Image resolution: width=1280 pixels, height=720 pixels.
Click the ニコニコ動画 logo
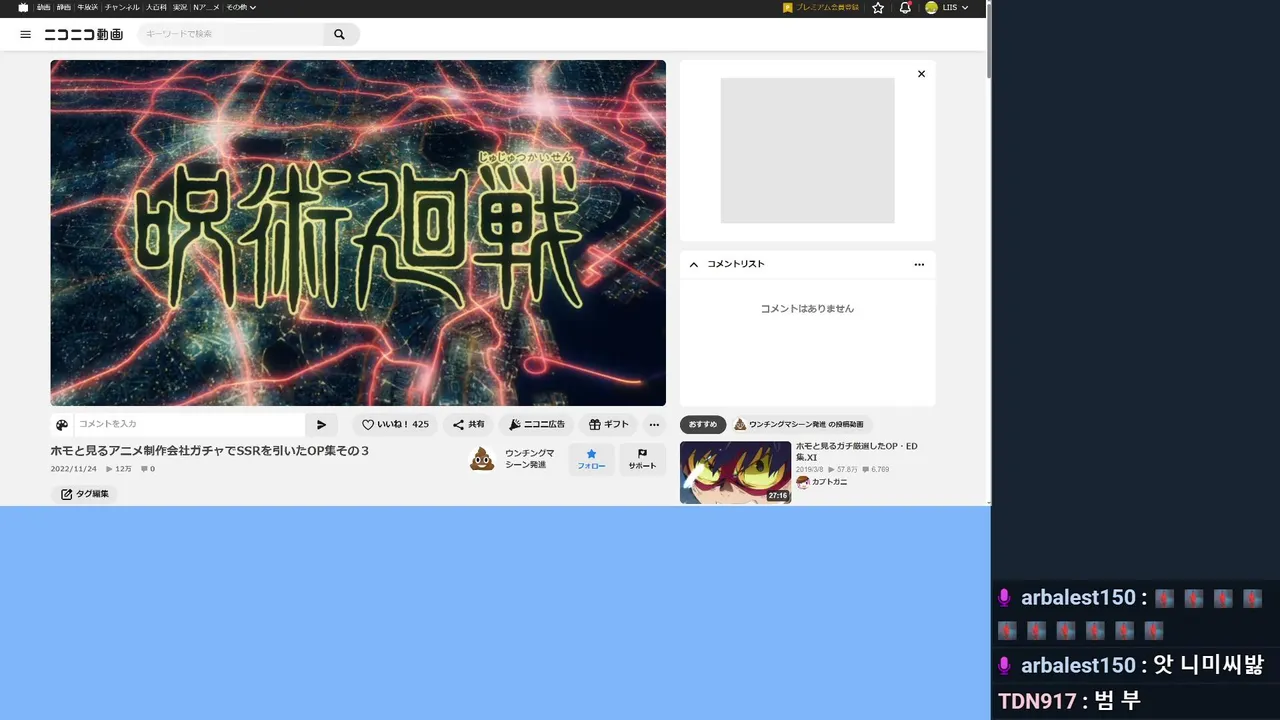[x=83, y=34]
